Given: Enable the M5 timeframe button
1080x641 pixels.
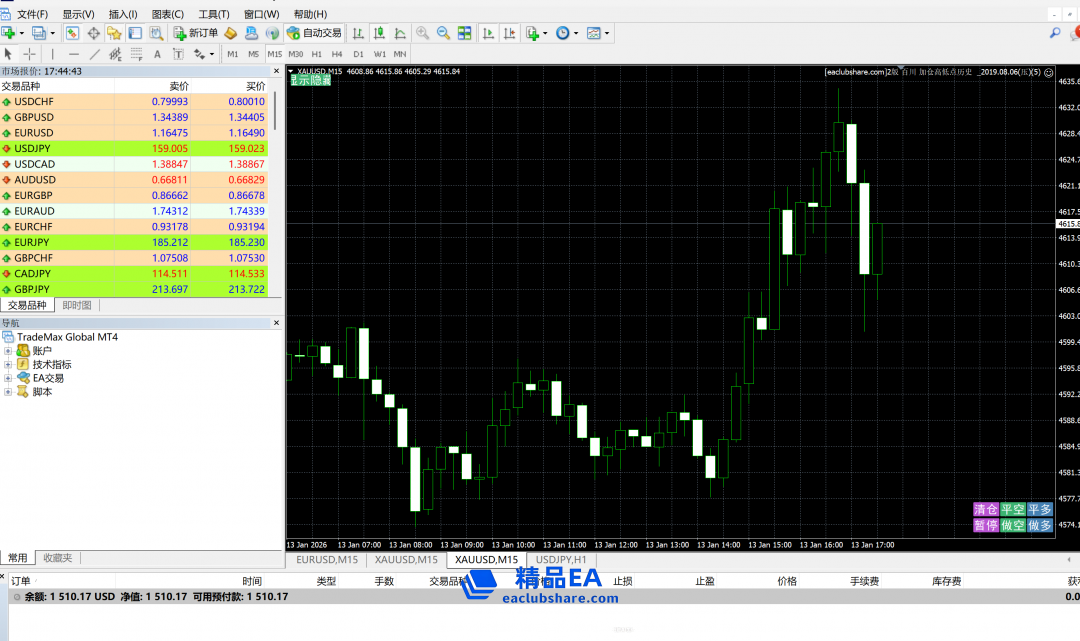Looking at the screenshot, I should [253, 54].
